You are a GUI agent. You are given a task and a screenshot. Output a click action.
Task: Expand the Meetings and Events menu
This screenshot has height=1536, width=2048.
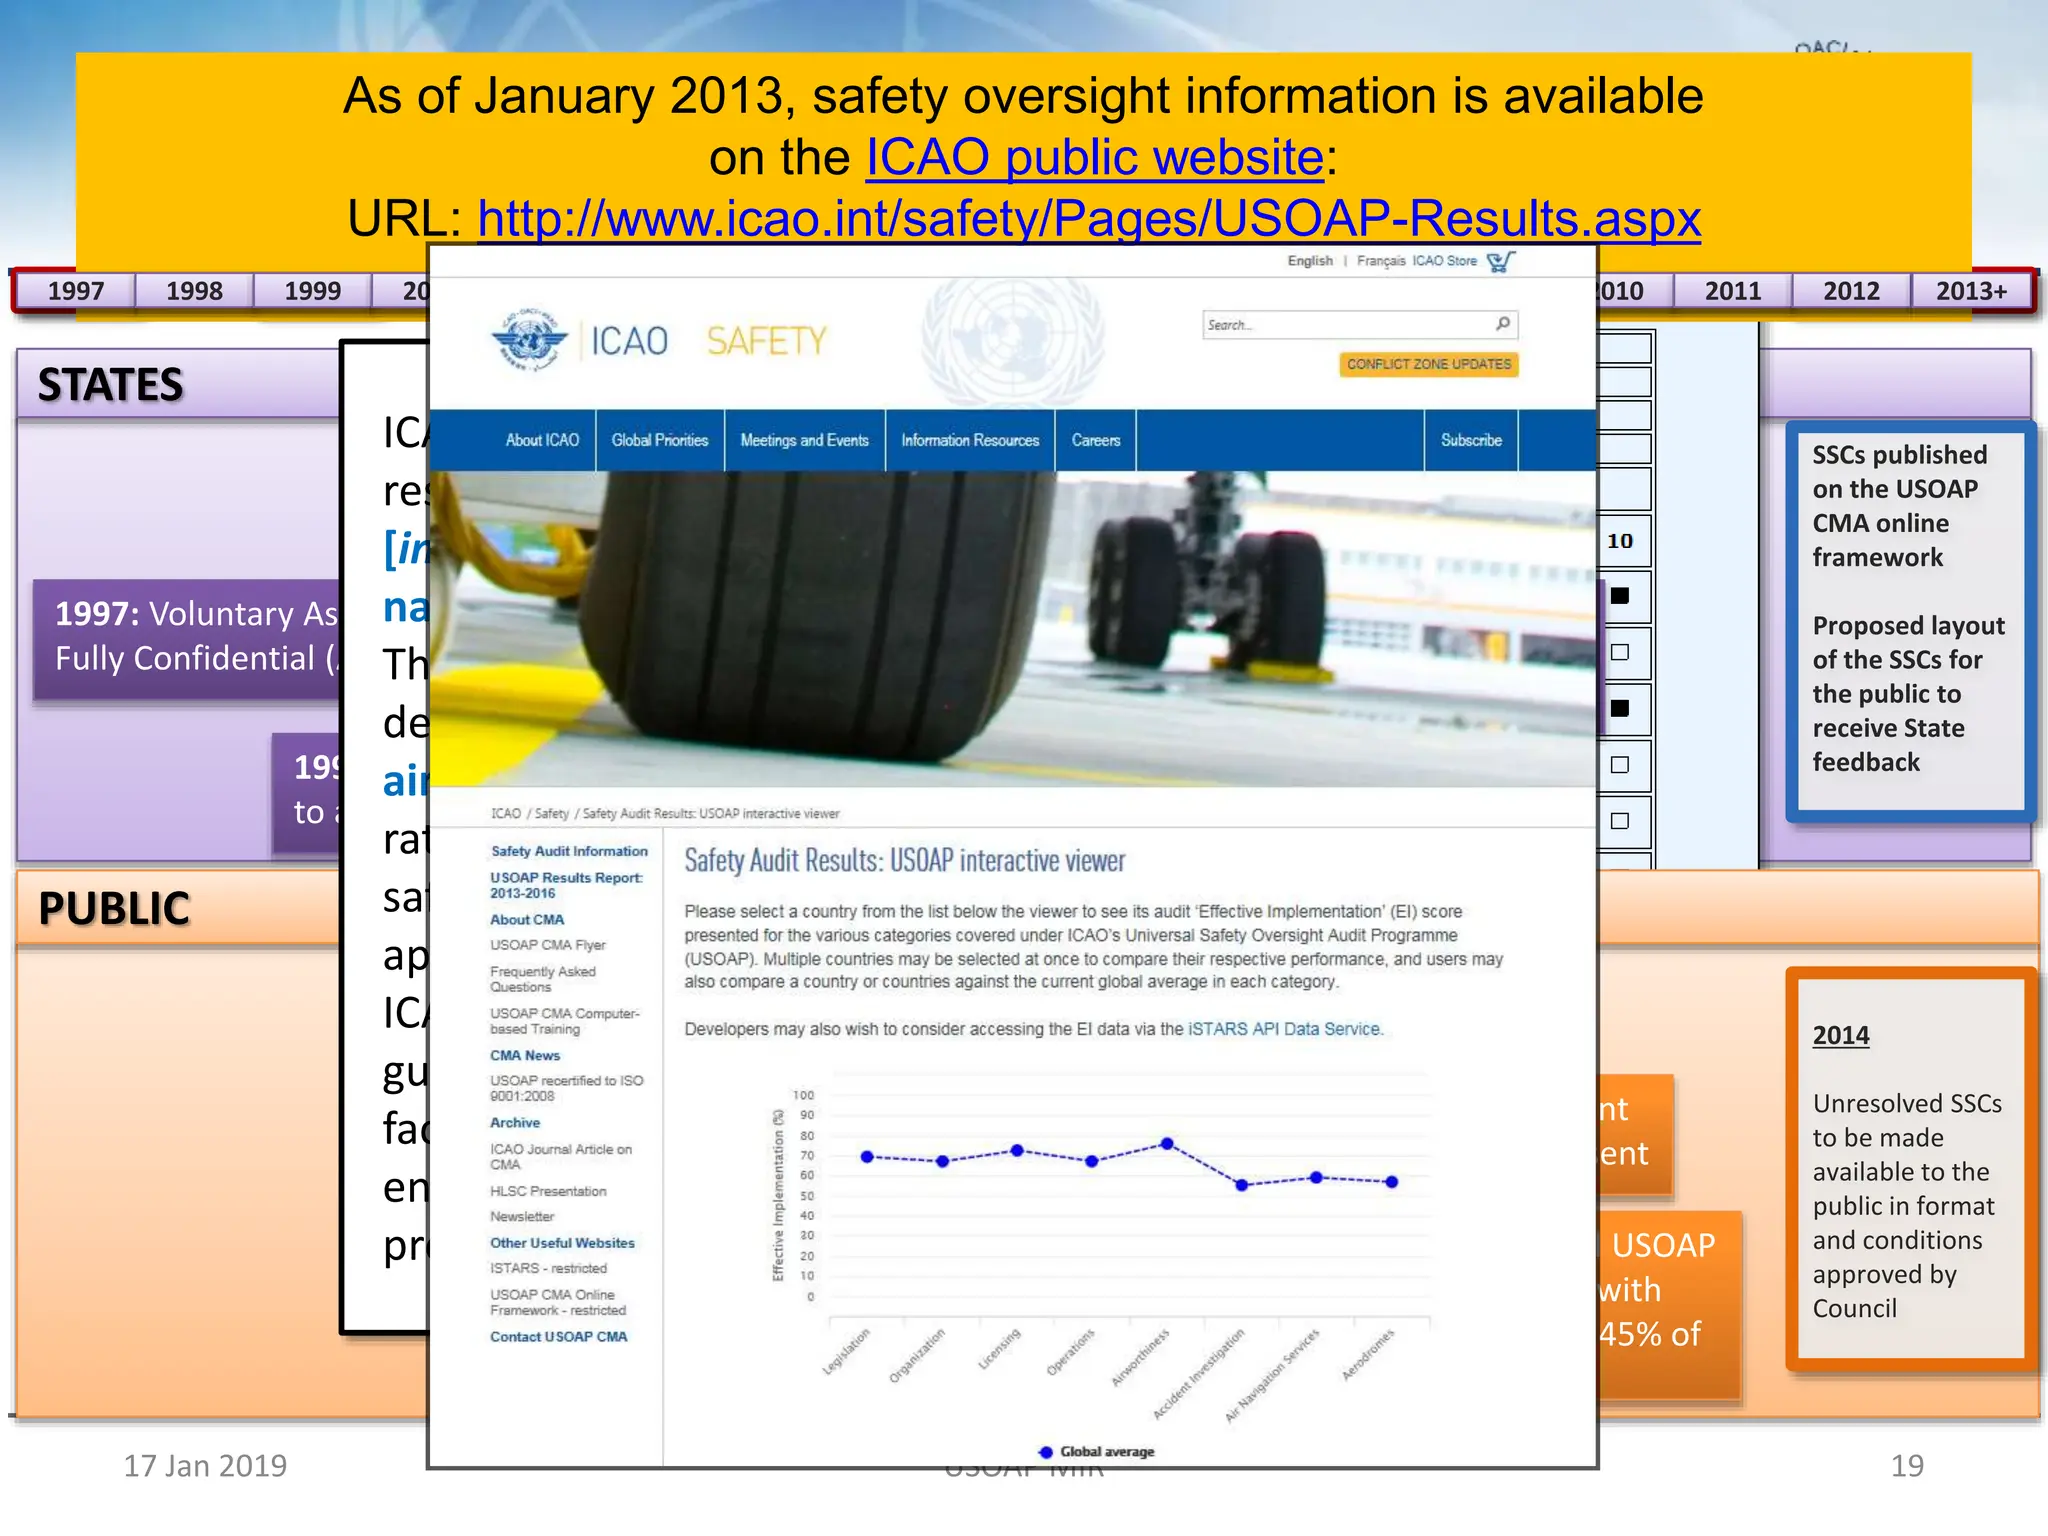804,440
